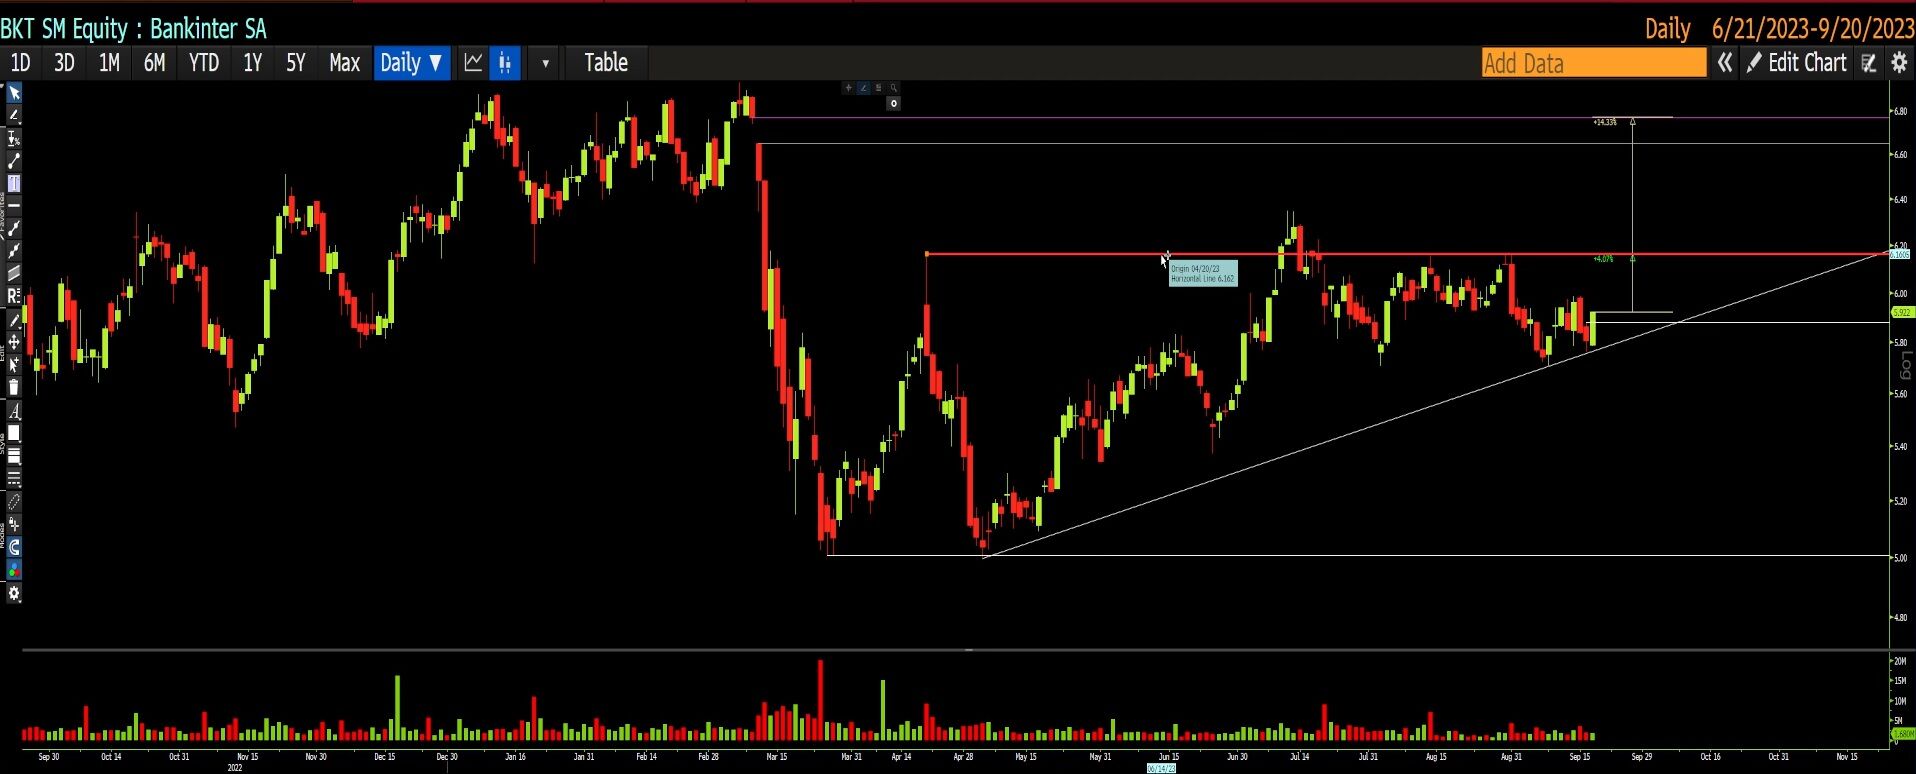Click the double-chevron collapse button
1916x774 pixels.
click(1725, 63)
